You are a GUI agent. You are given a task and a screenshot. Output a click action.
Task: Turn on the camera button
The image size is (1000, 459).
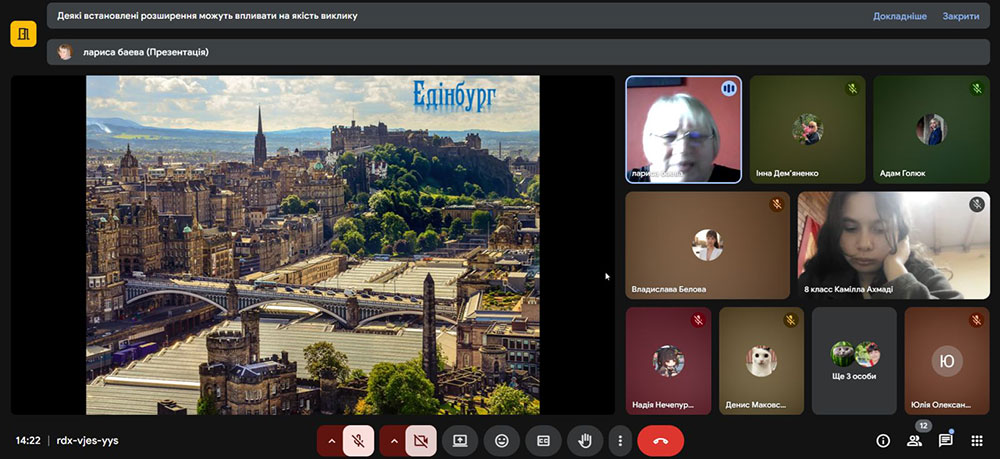(421, 440)
